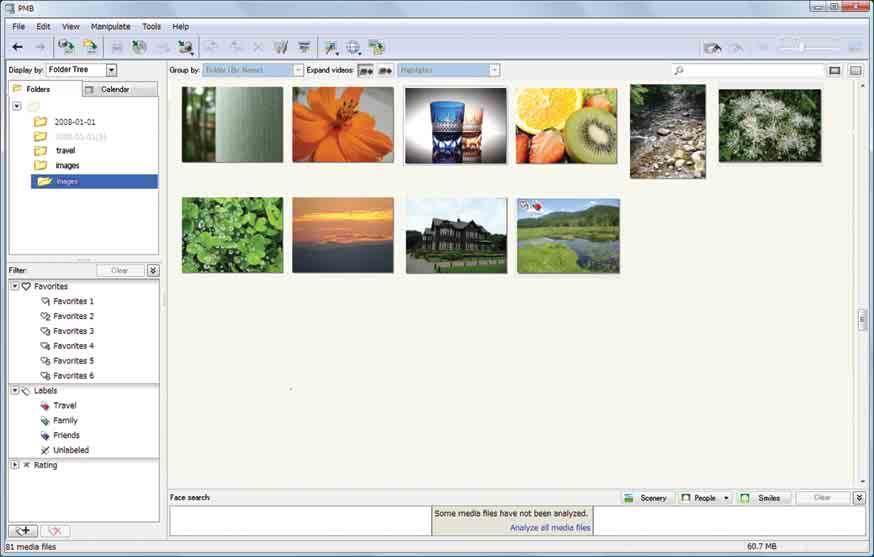Open the globe upload toolbar icon
This screenshot has width=874, height=557.
click(353, 48)
